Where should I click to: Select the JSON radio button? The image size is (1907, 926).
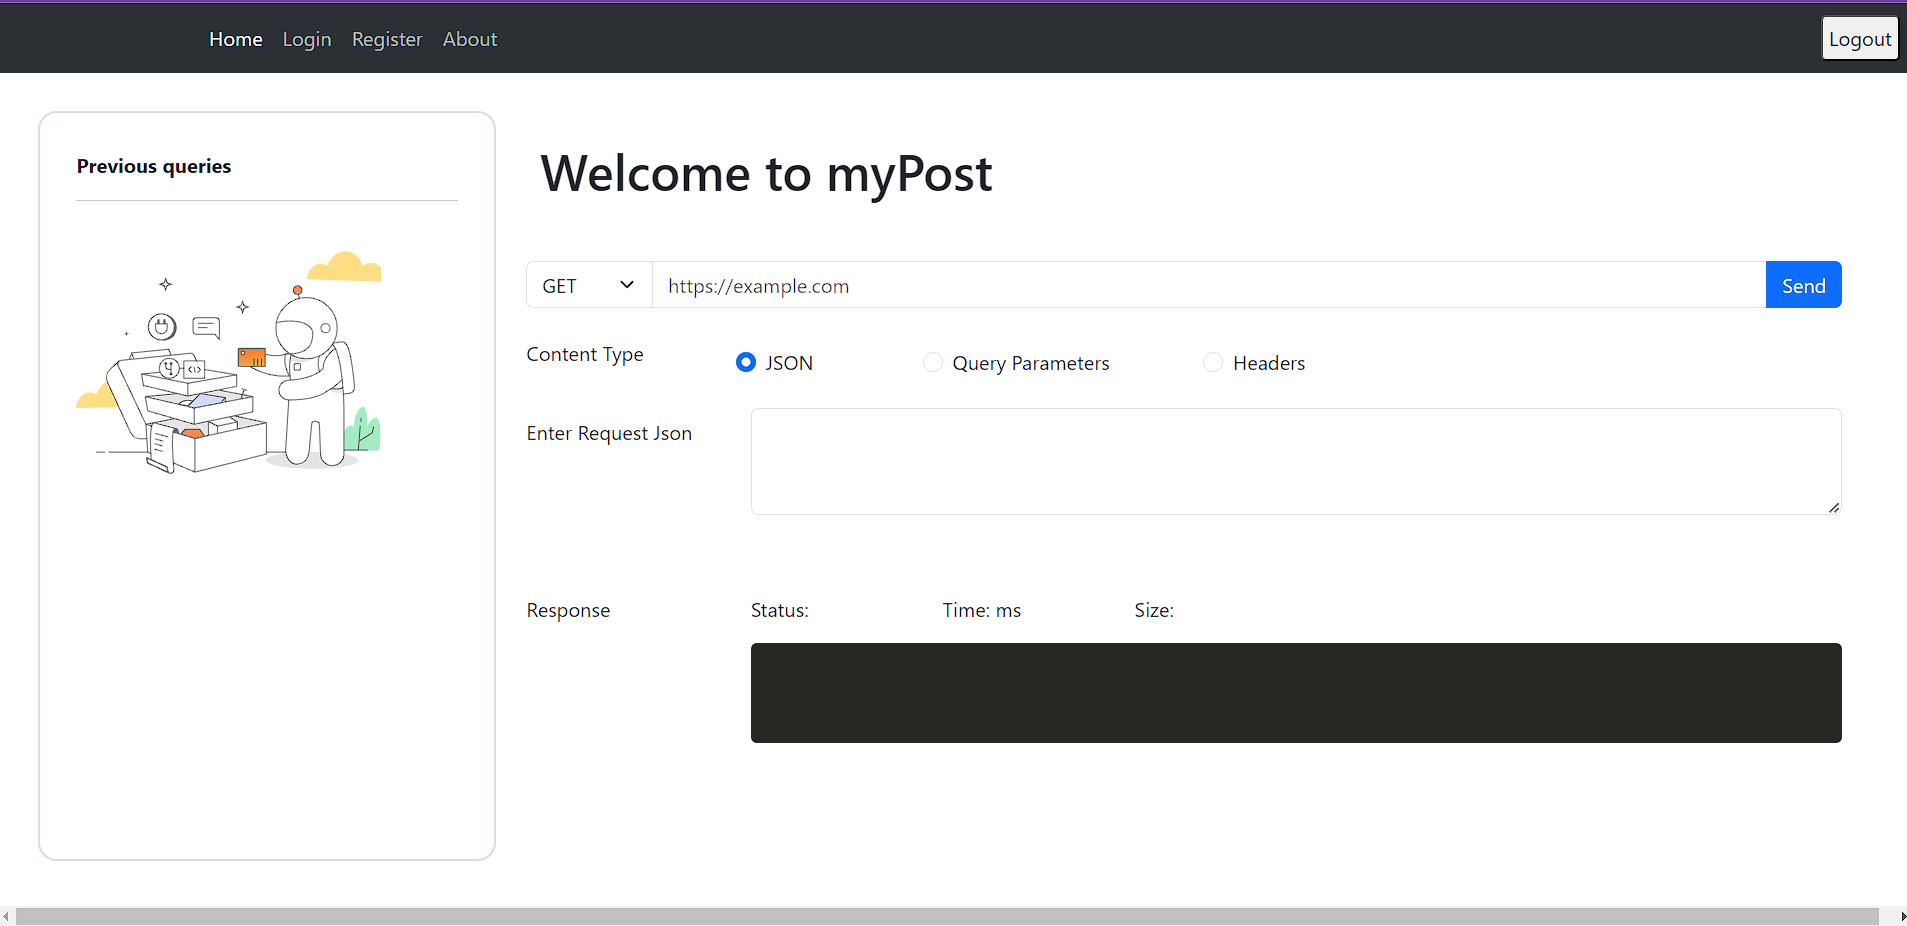tap(746, 362)
